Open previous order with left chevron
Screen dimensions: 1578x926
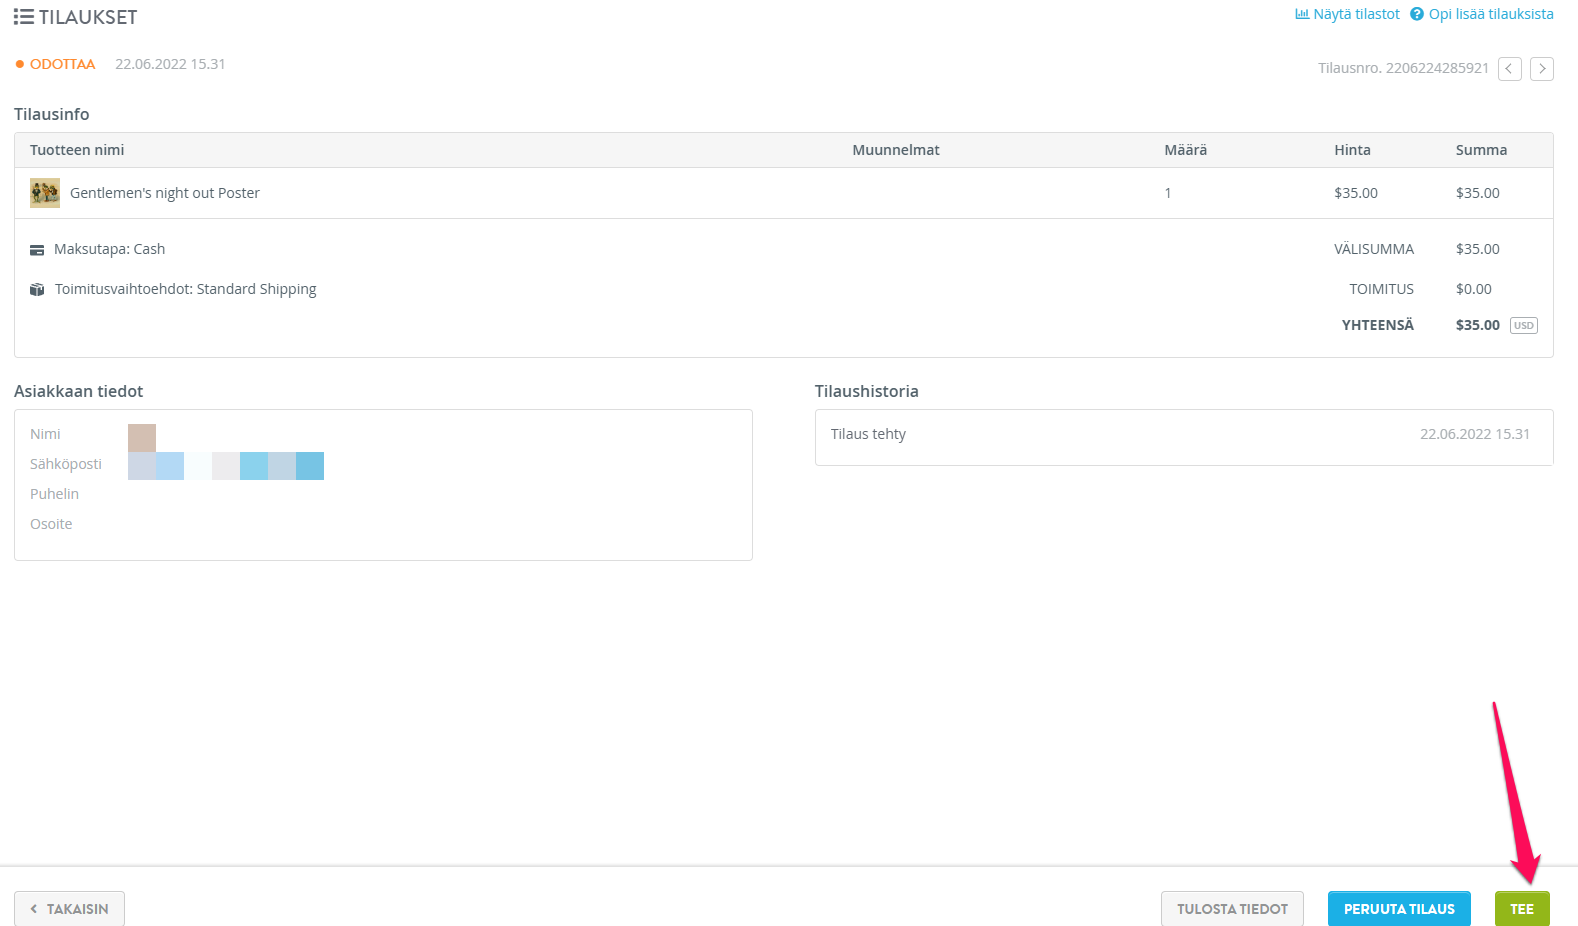click(x=1509, y=69)
